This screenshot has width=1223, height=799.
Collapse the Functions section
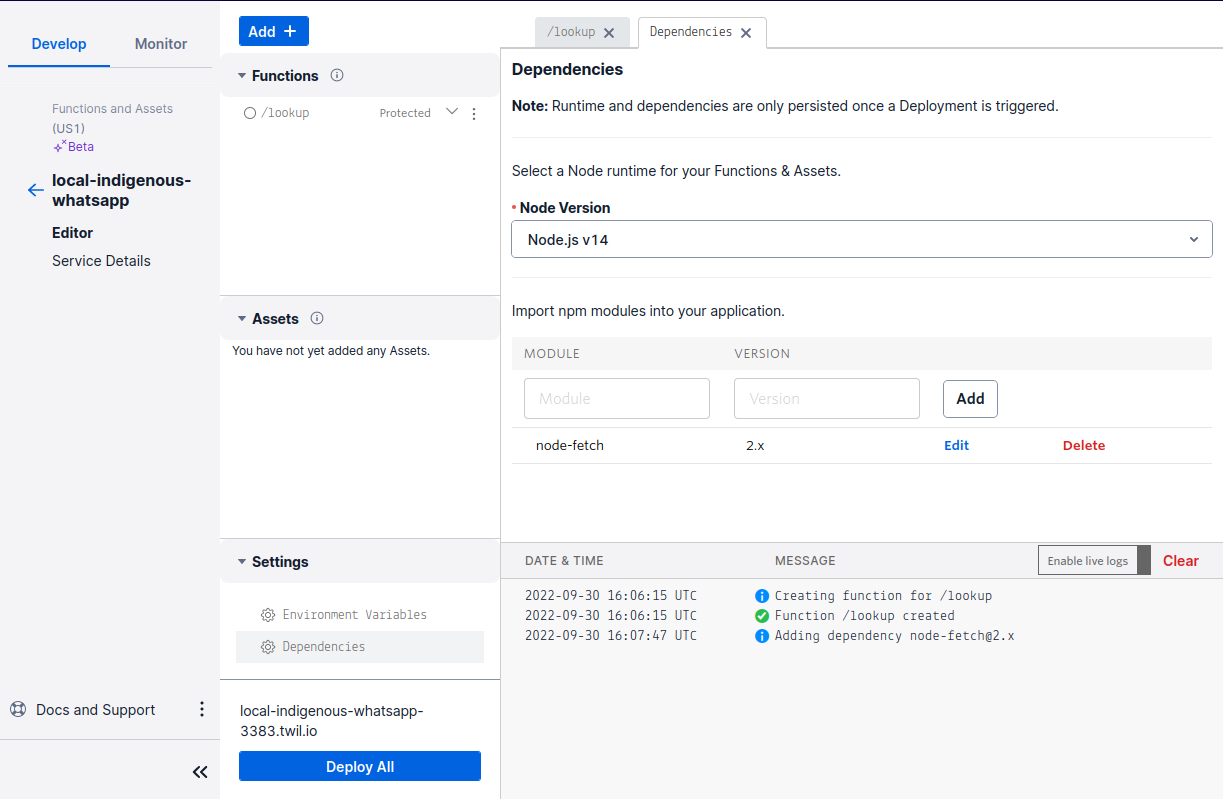pos(242,76)
